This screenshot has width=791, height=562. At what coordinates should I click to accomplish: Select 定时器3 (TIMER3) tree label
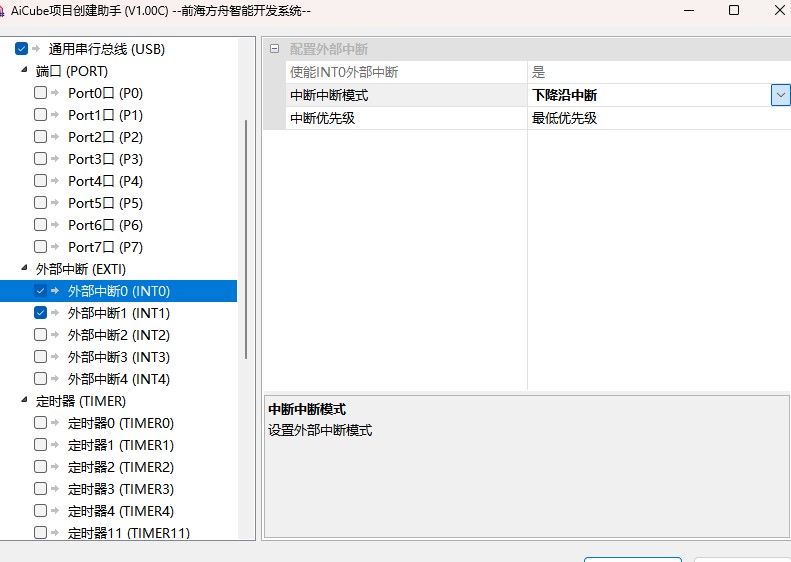[x=121, y=489]
